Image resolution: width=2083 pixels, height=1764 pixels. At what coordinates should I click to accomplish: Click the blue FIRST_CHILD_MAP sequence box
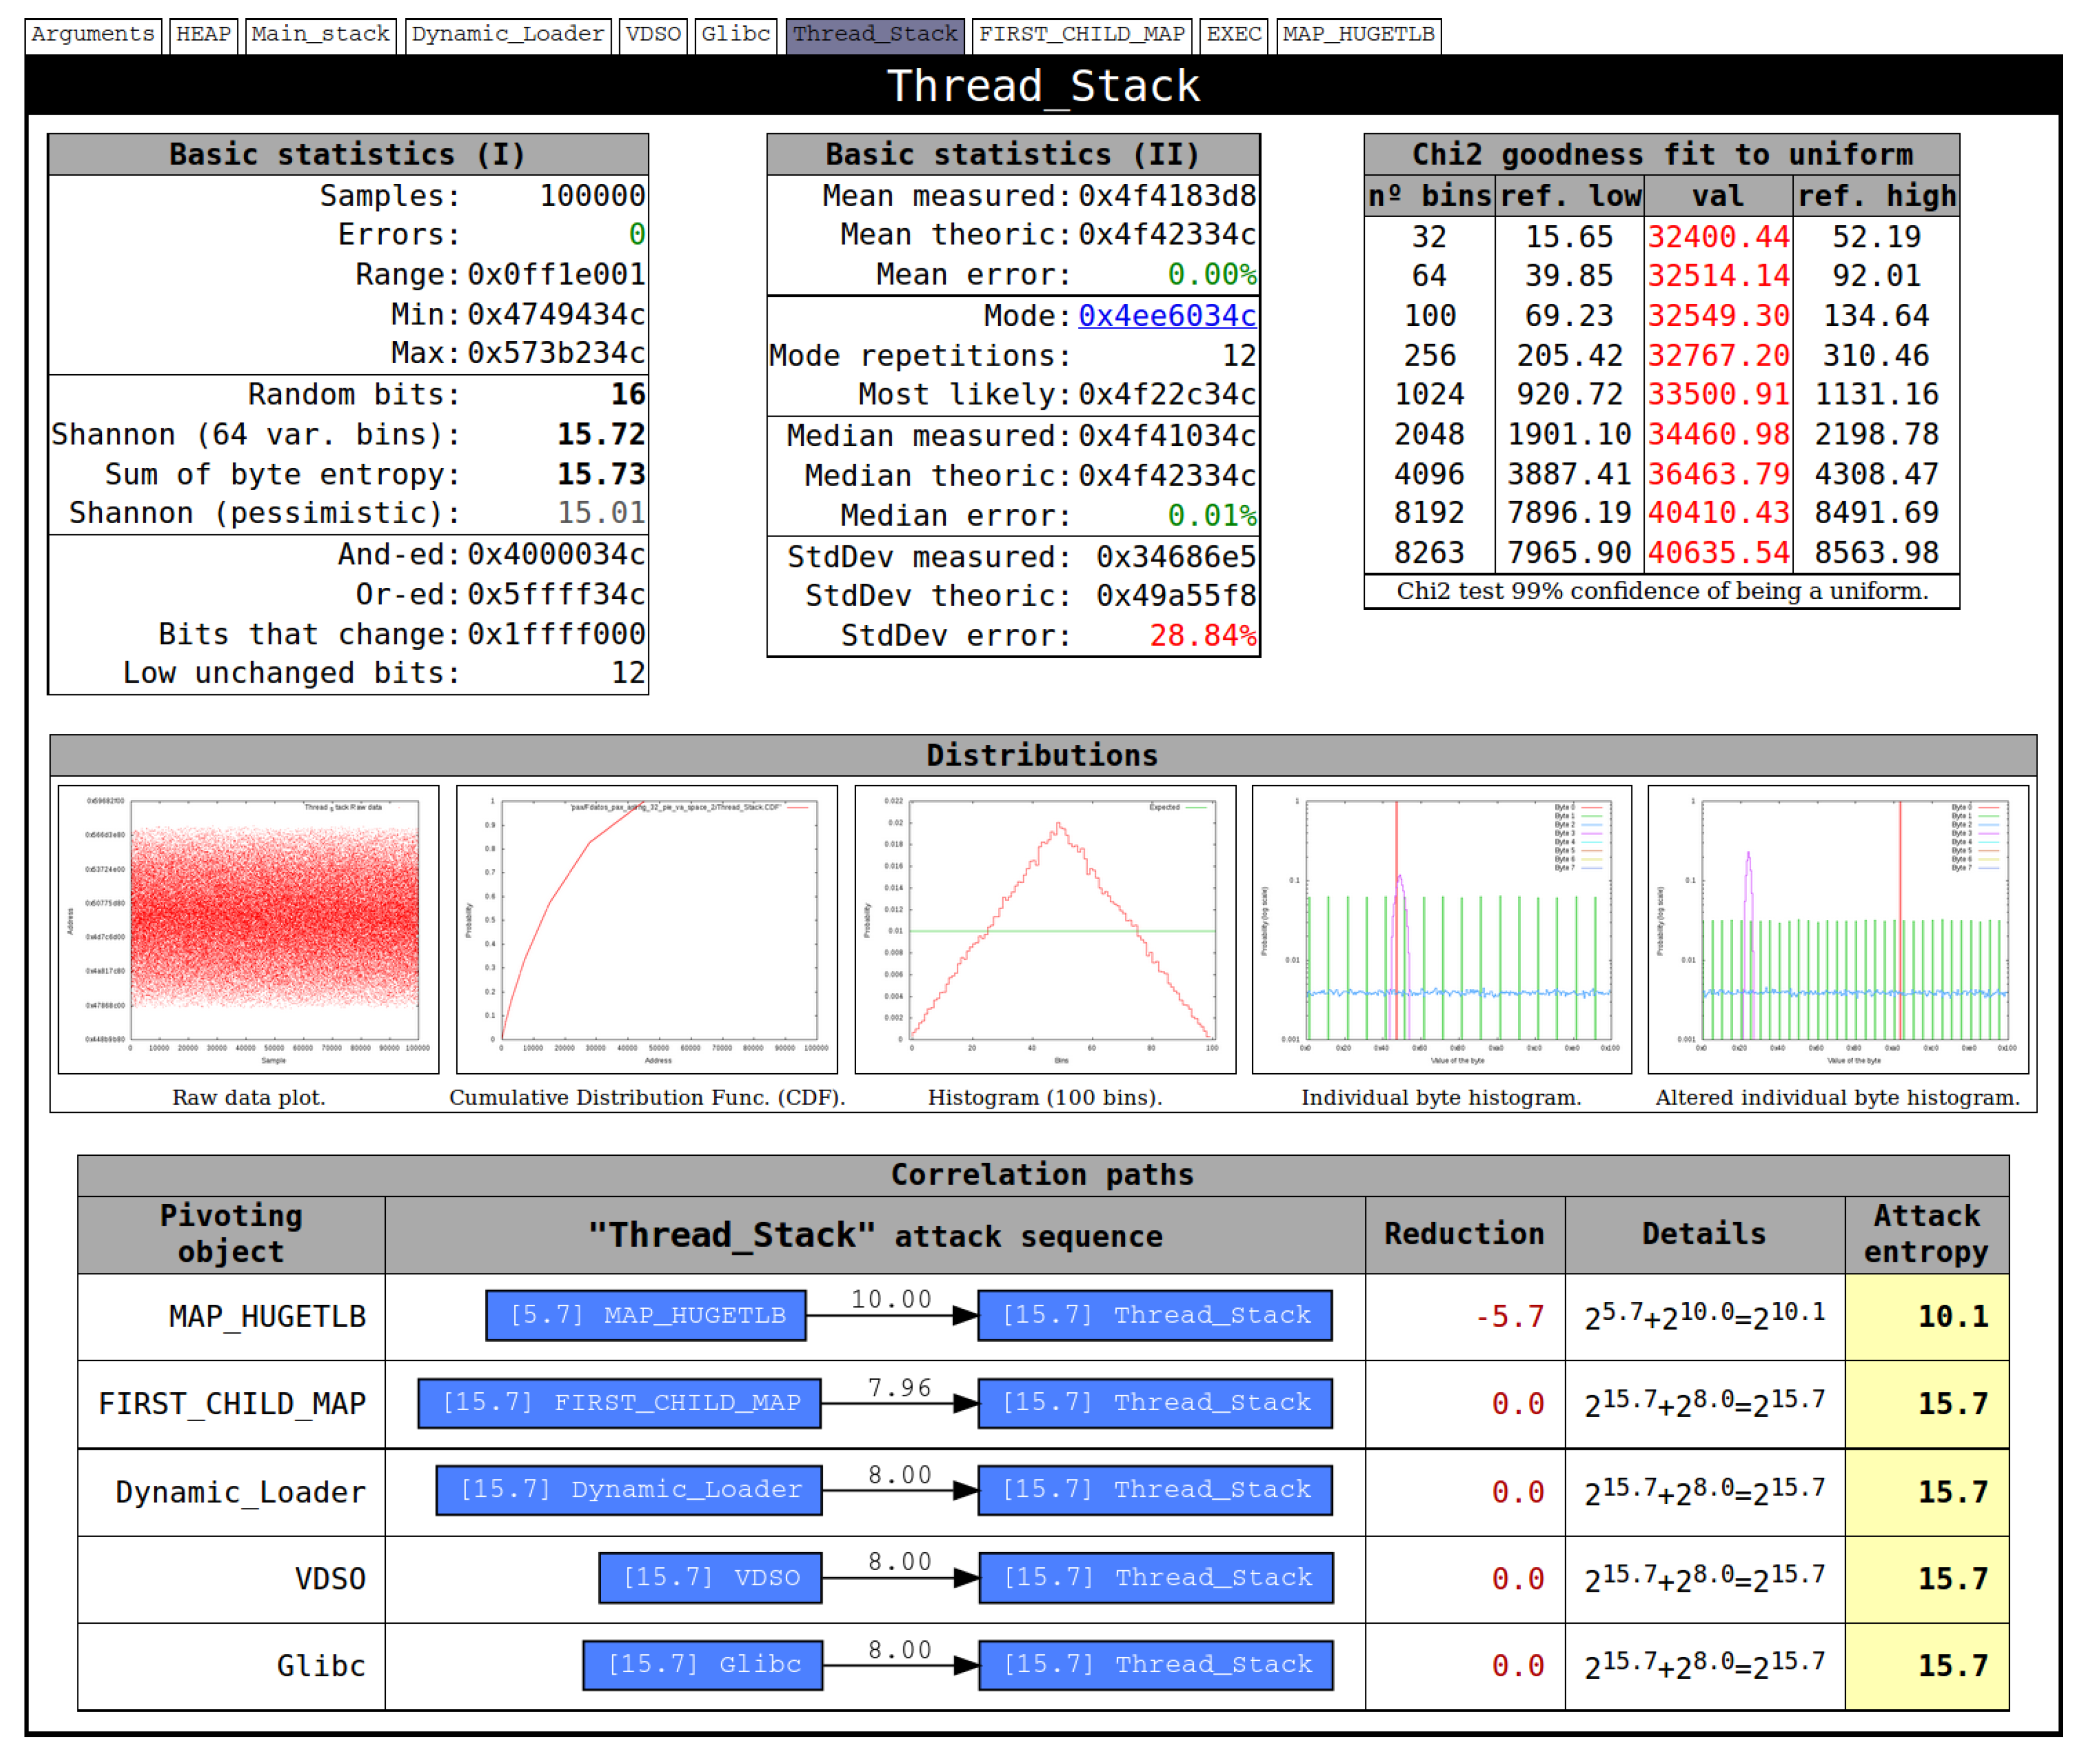click(619, 1403)
